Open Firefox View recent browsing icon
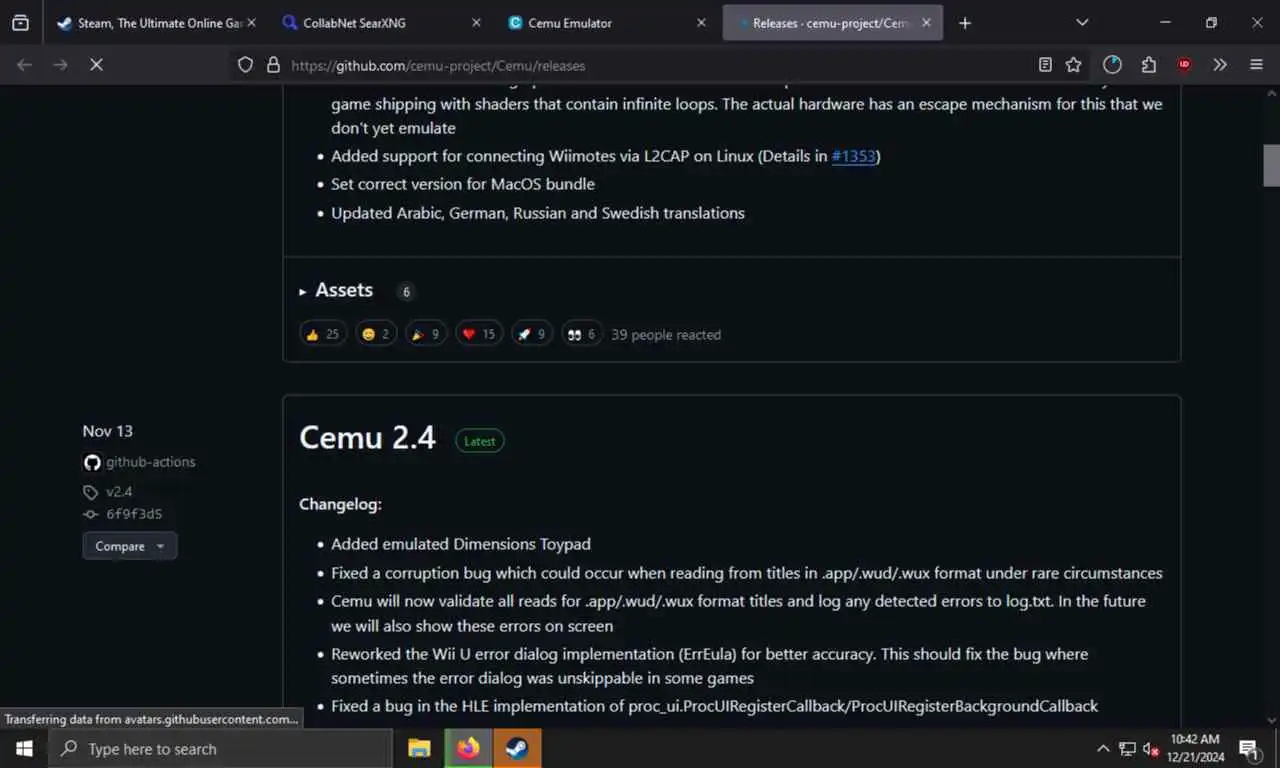 pos(20,22)
